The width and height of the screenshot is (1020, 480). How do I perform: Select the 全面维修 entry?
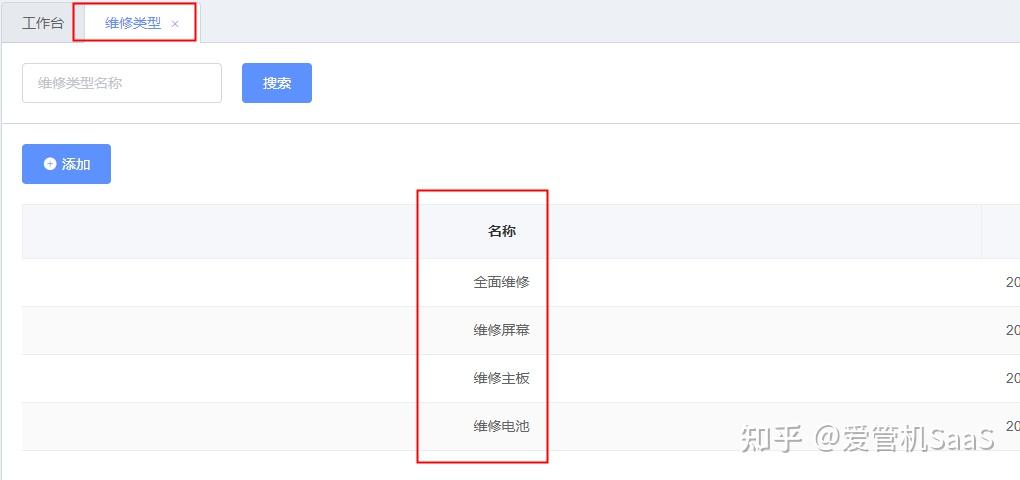pyautogui.click(x=502, y=282)
